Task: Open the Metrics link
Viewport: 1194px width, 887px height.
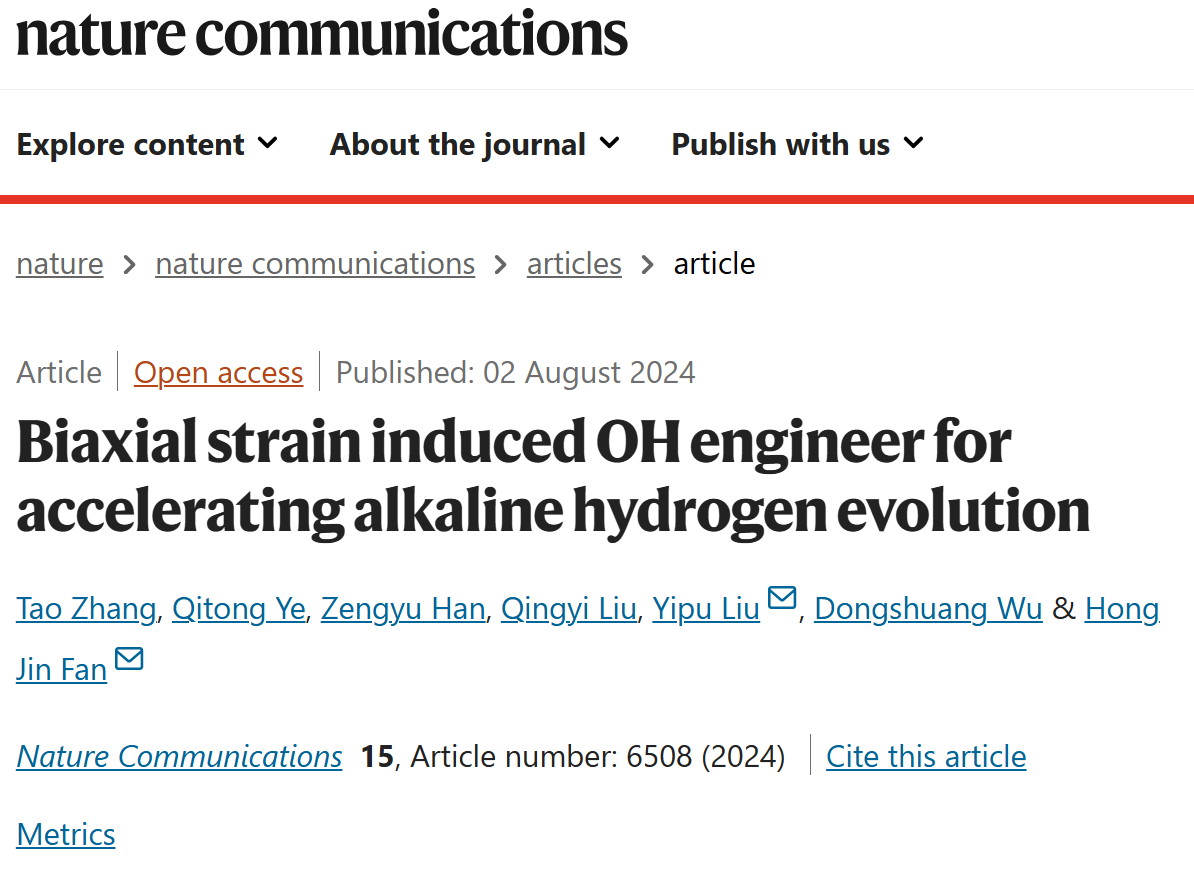Action: coord(65,834)
